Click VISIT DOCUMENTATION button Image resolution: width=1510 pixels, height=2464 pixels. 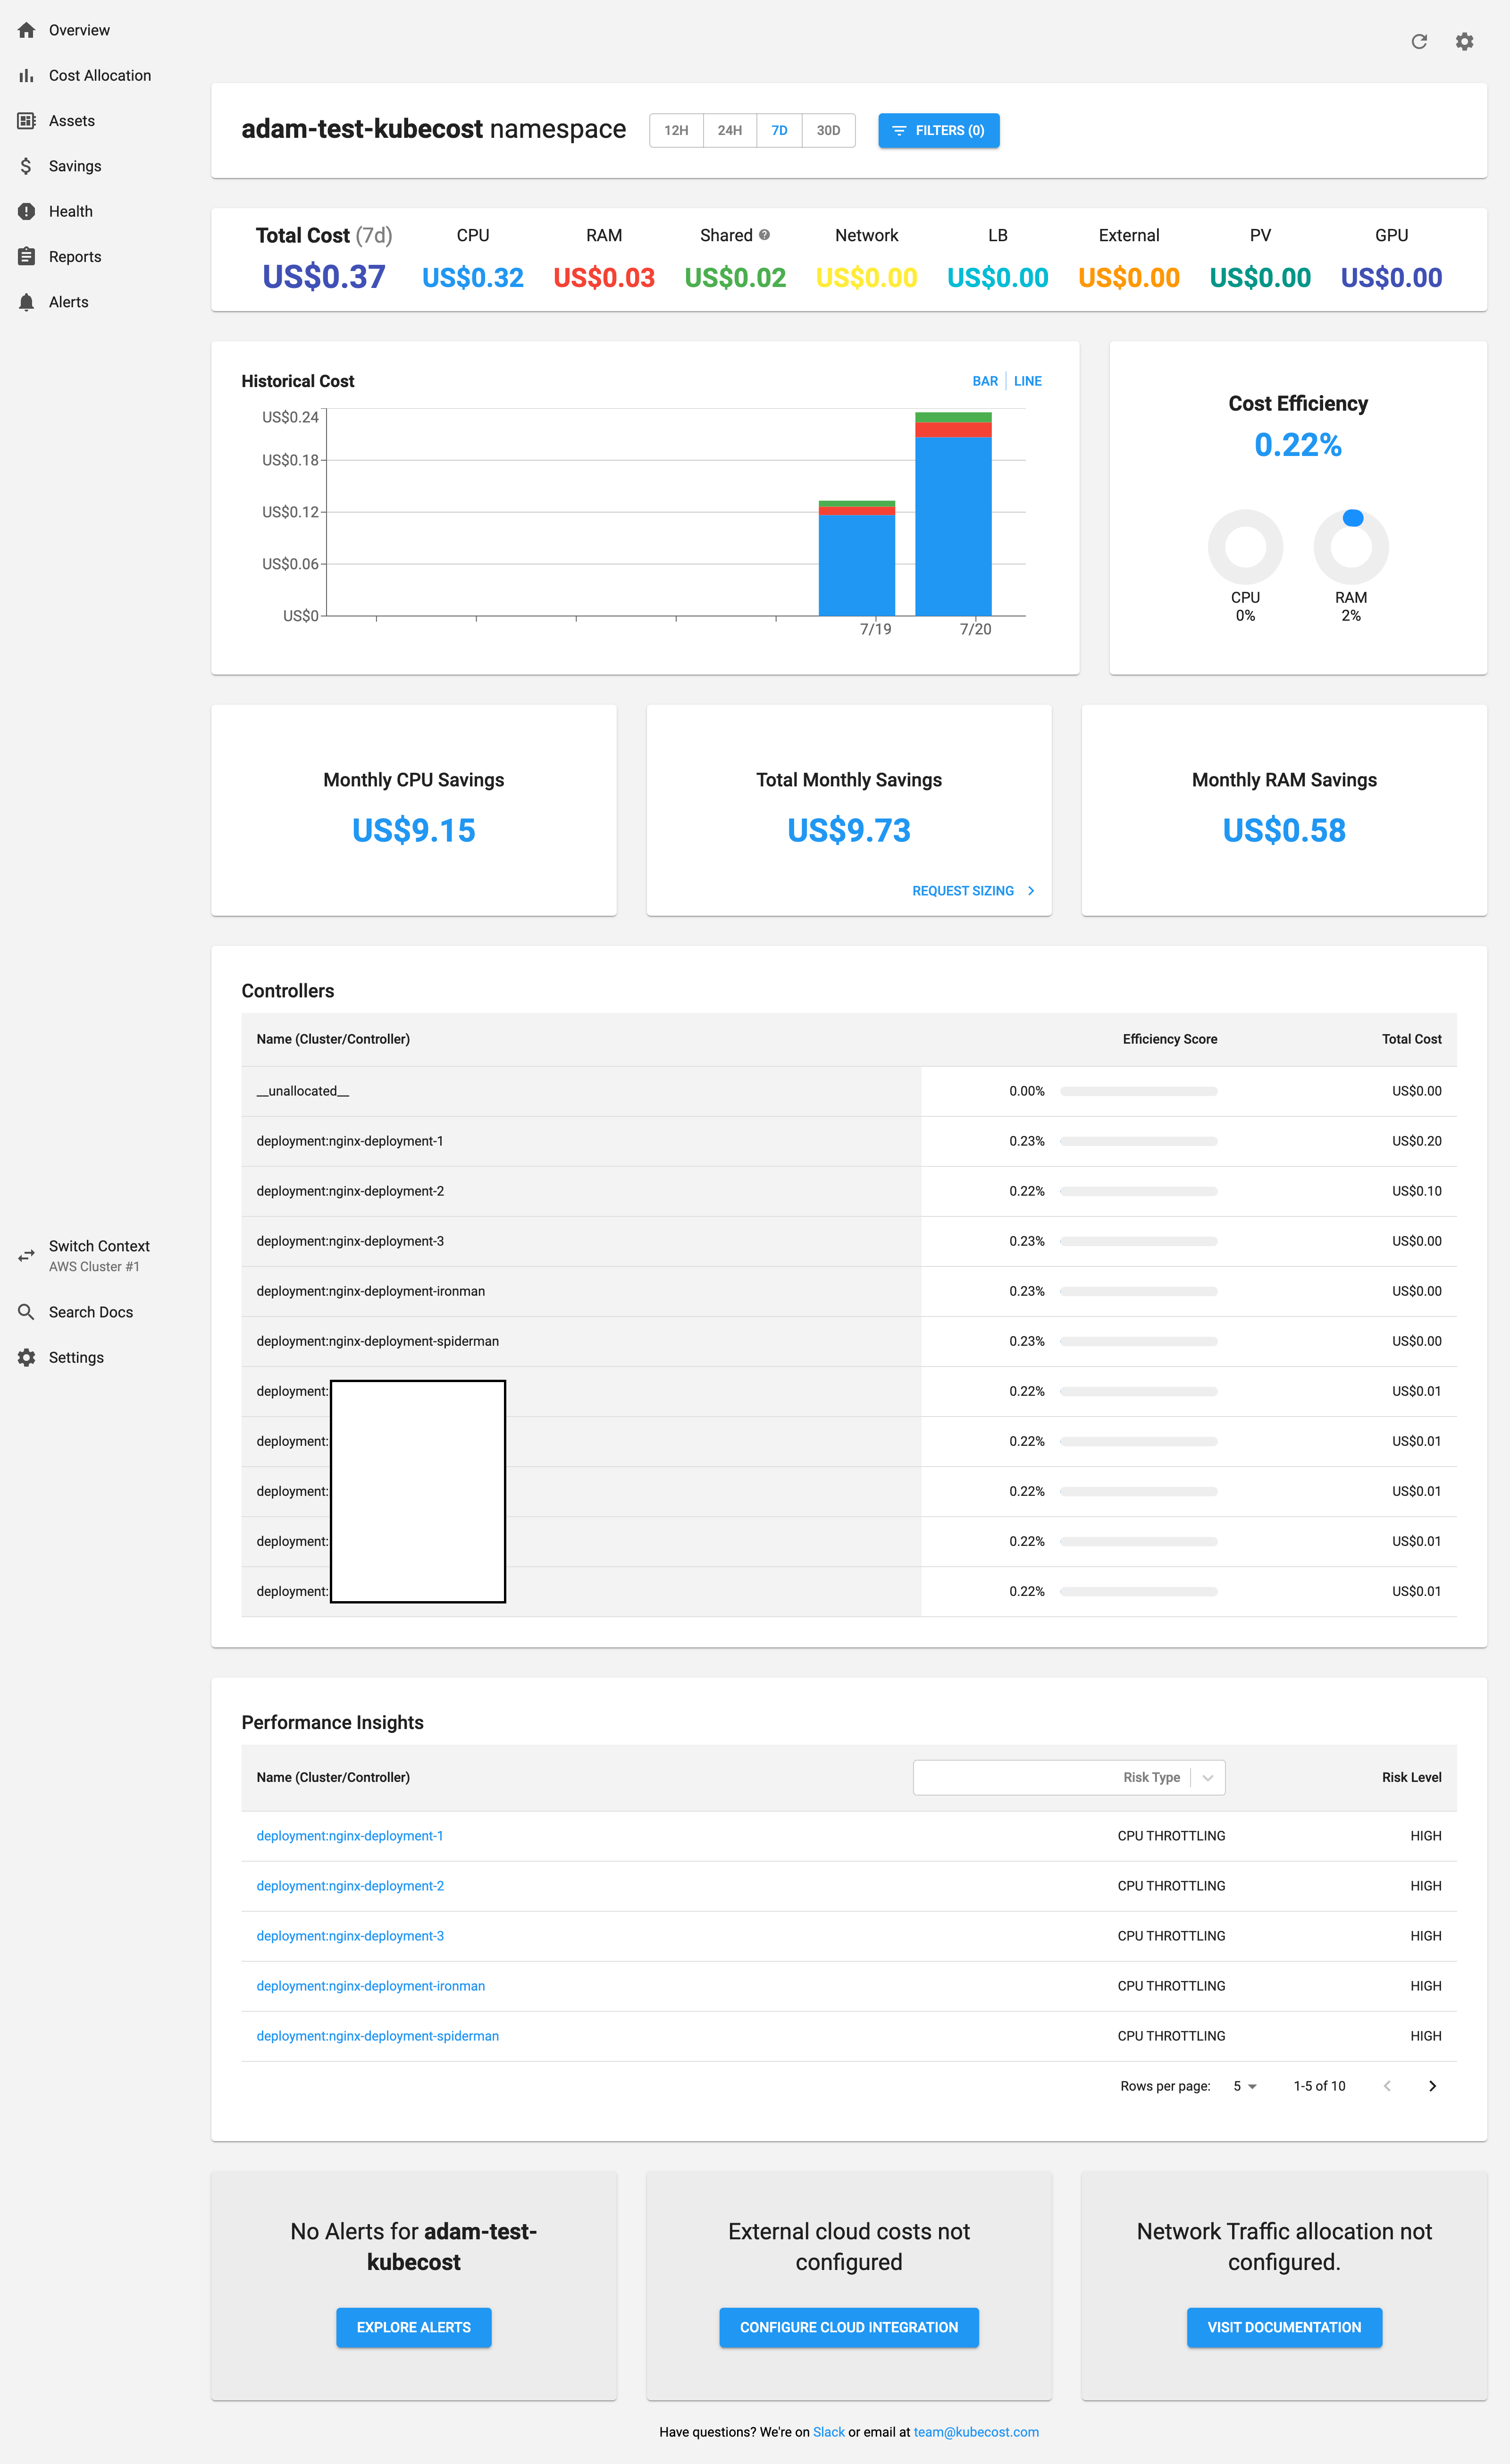coord(1284,2327)
